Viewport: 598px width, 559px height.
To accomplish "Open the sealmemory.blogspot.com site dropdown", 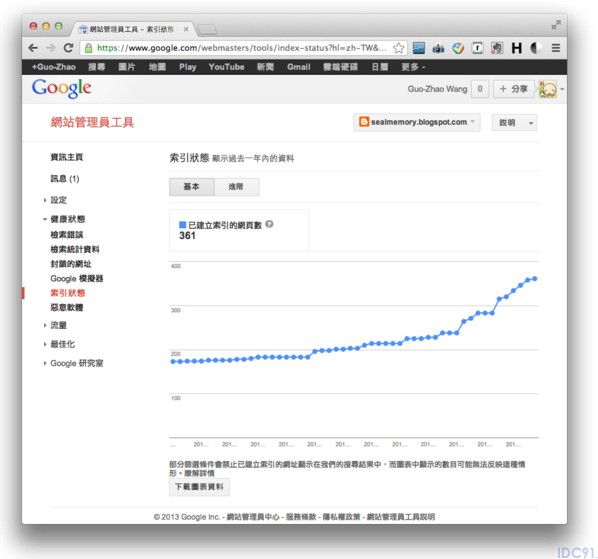I will [x=416, y=122].
